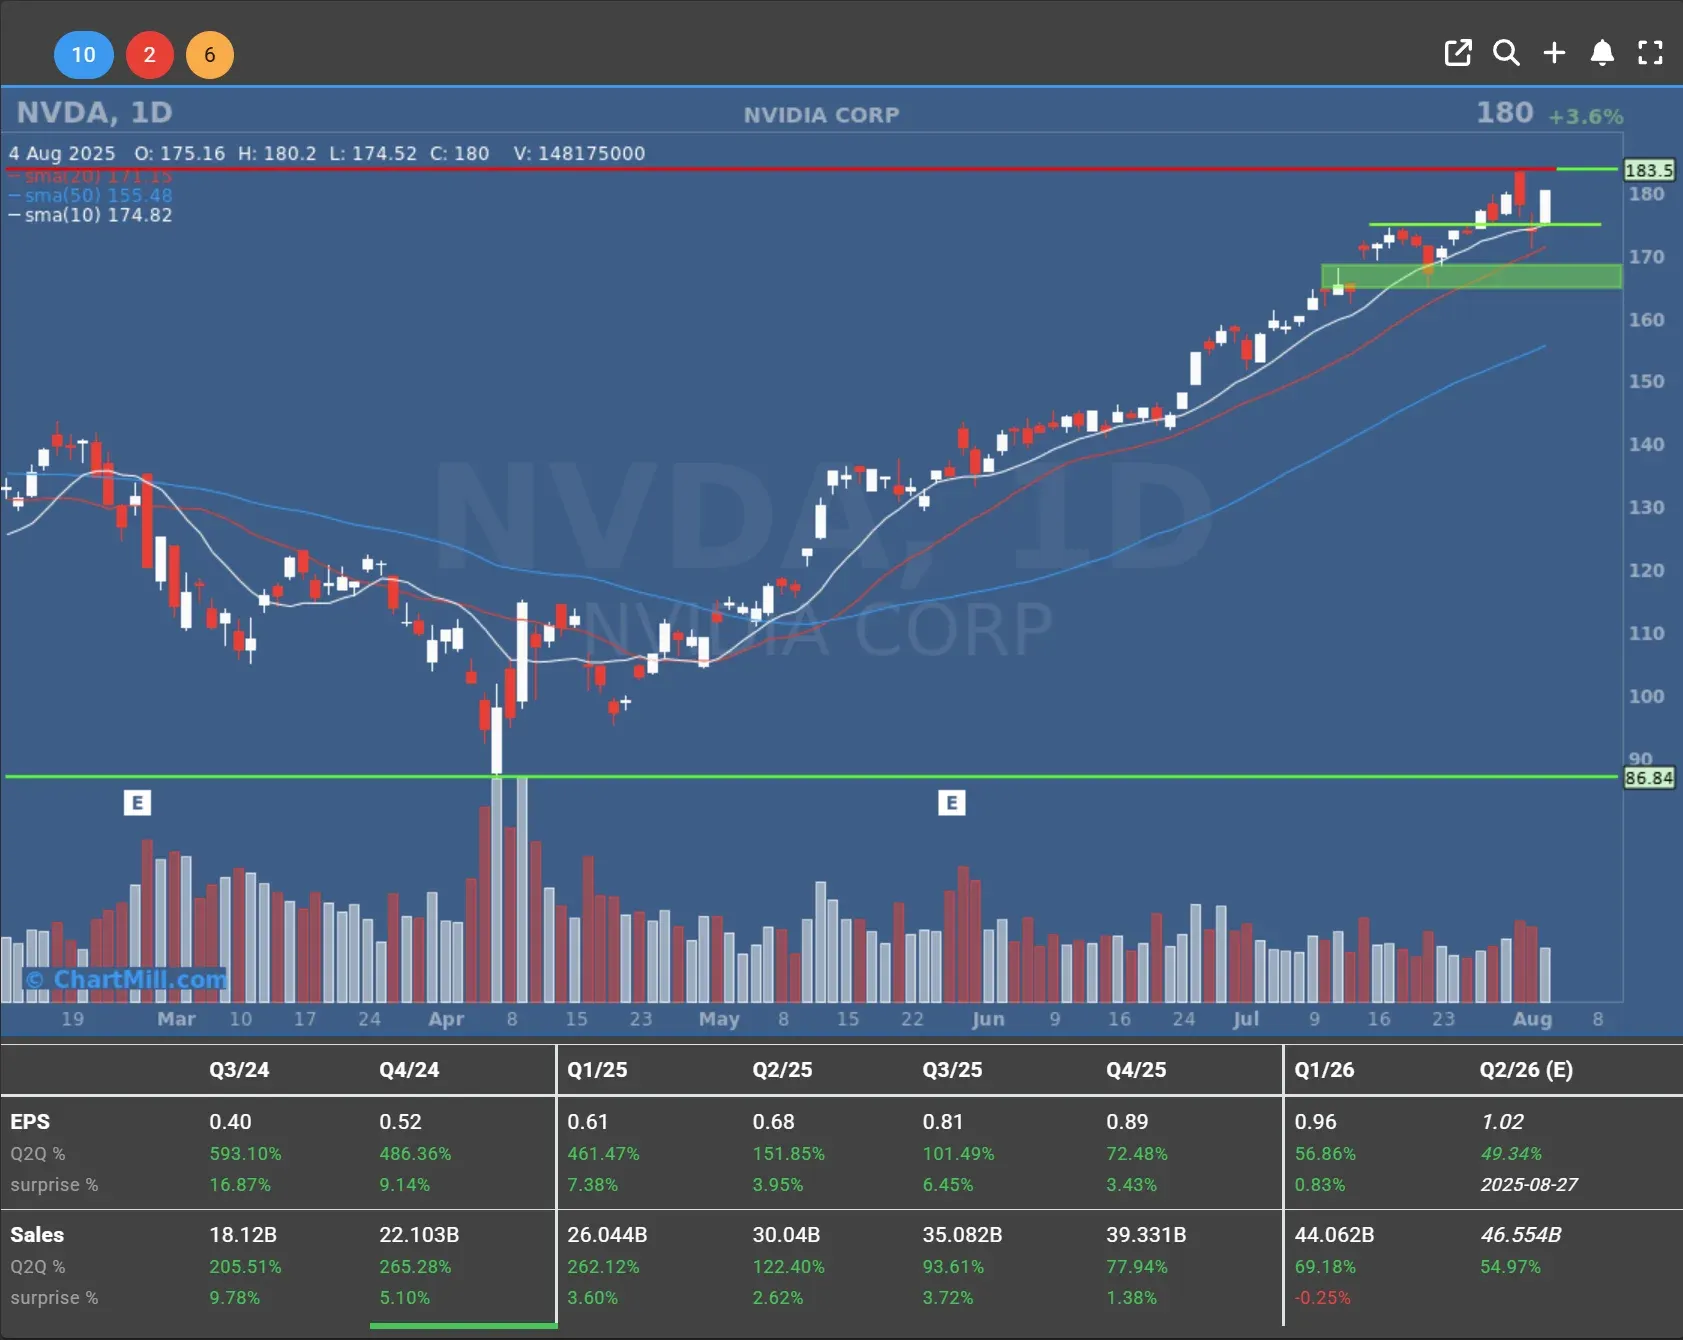
Task: Click the negative -0.25% sales surprise
Action: click(x=1322, y=1297)
